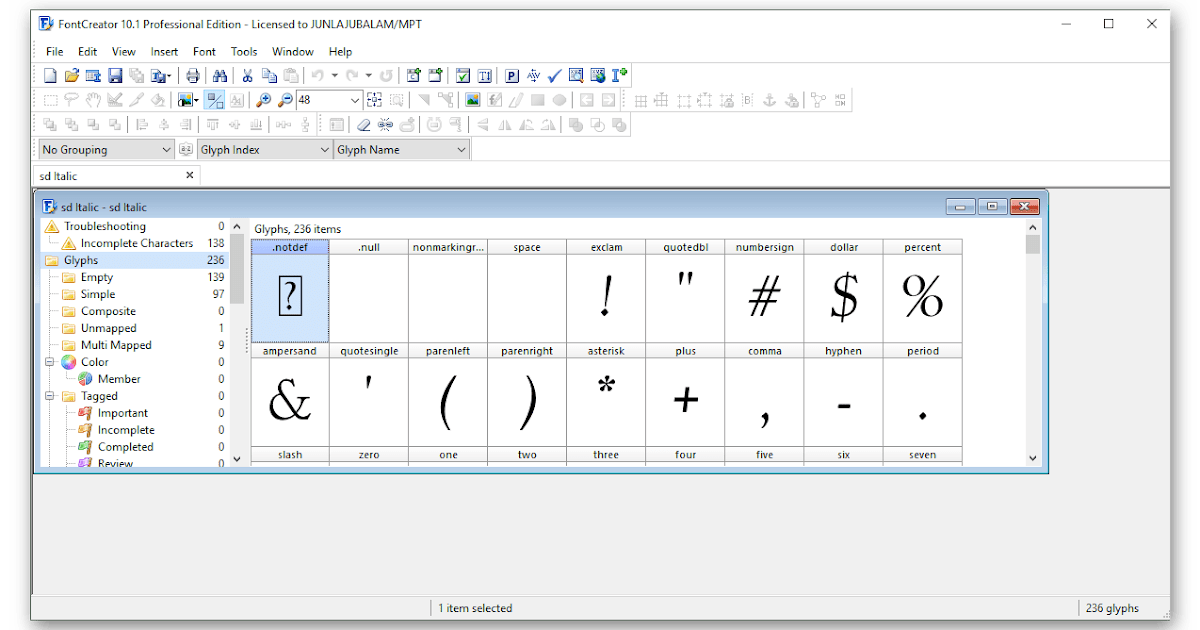Select Troubleshooting in the category tree
Image resolution: width=1200 pixels, height=630 pixels.
tap(105, 226)
